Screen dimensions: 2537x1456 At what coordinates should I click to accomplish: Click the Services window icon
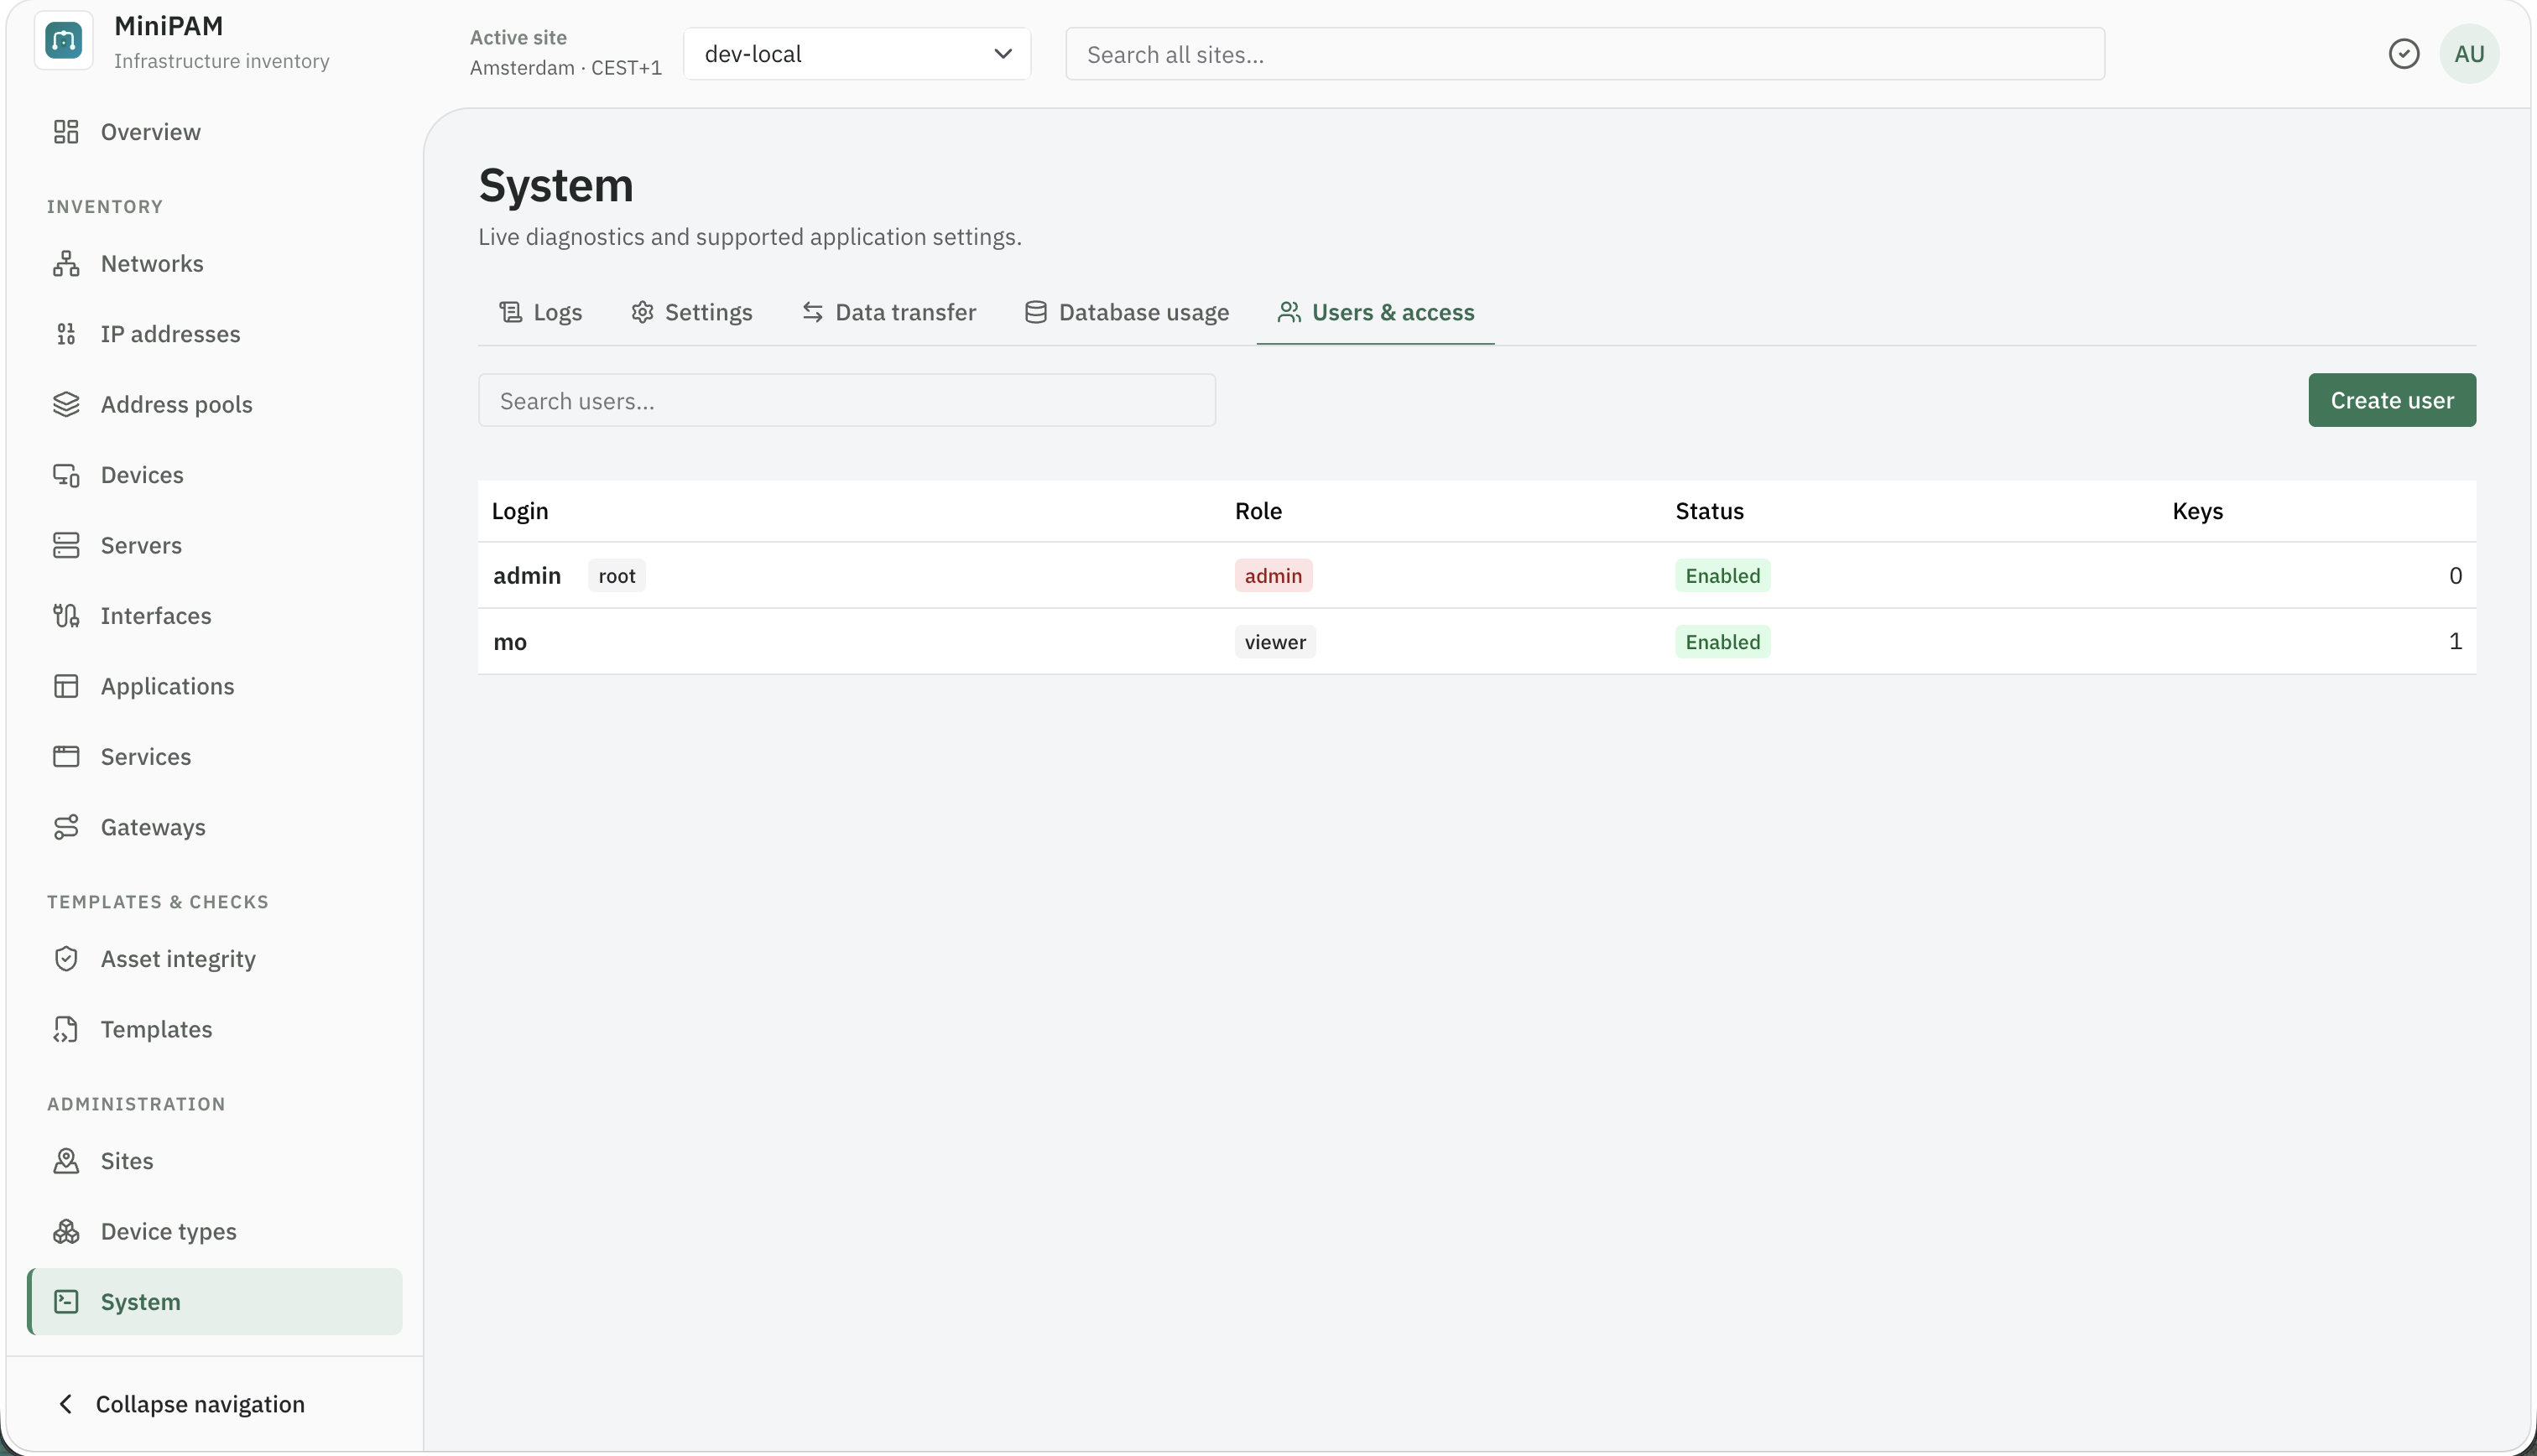pyautogui.click(x=66, y=757)
